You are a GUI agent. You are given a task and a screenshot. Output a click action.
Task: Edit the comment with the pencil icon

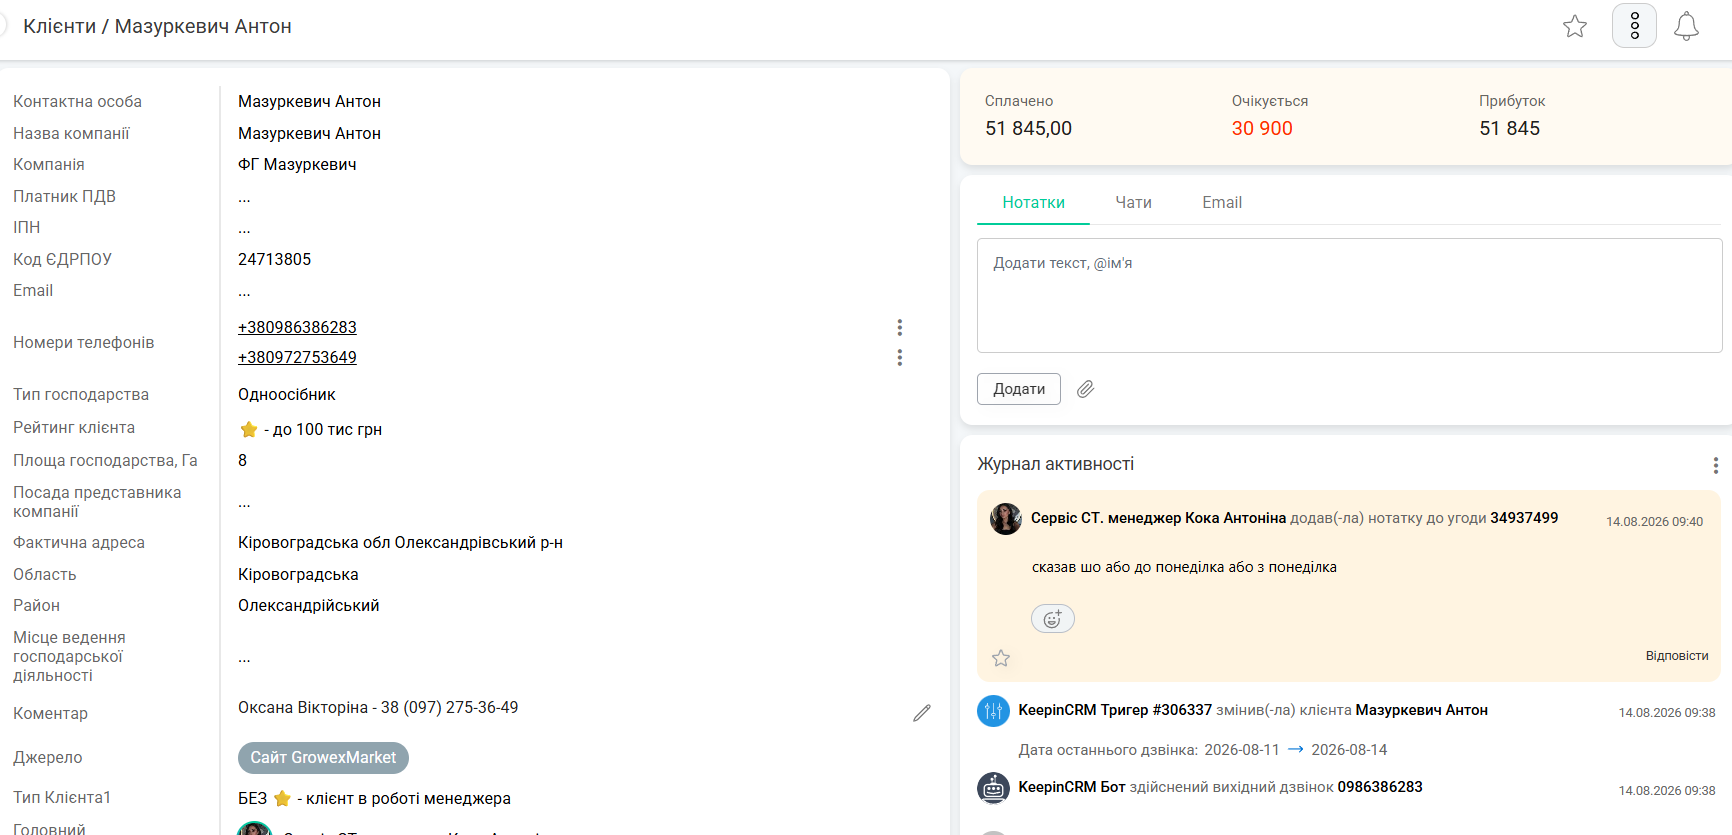click(922, 713)
